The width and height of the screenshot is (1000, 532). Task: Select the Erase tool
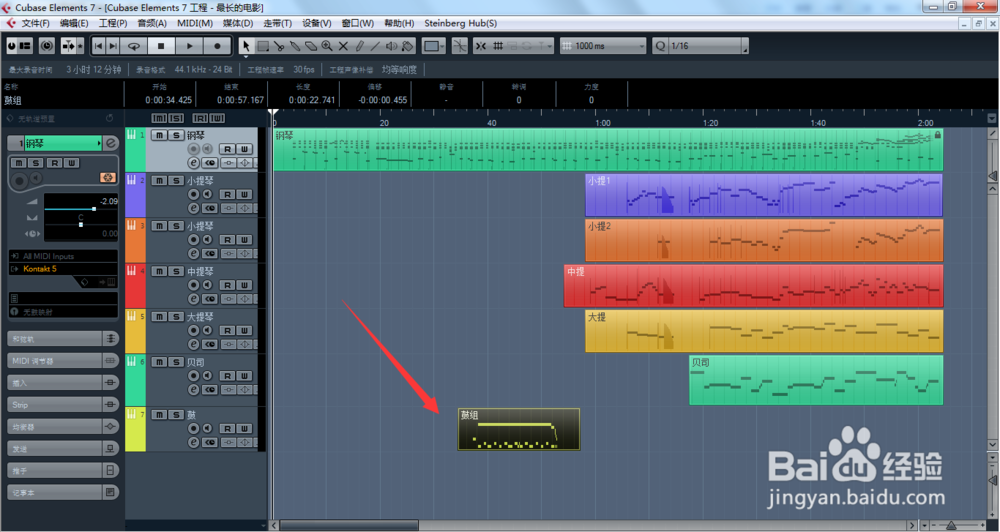coord(311,46)
